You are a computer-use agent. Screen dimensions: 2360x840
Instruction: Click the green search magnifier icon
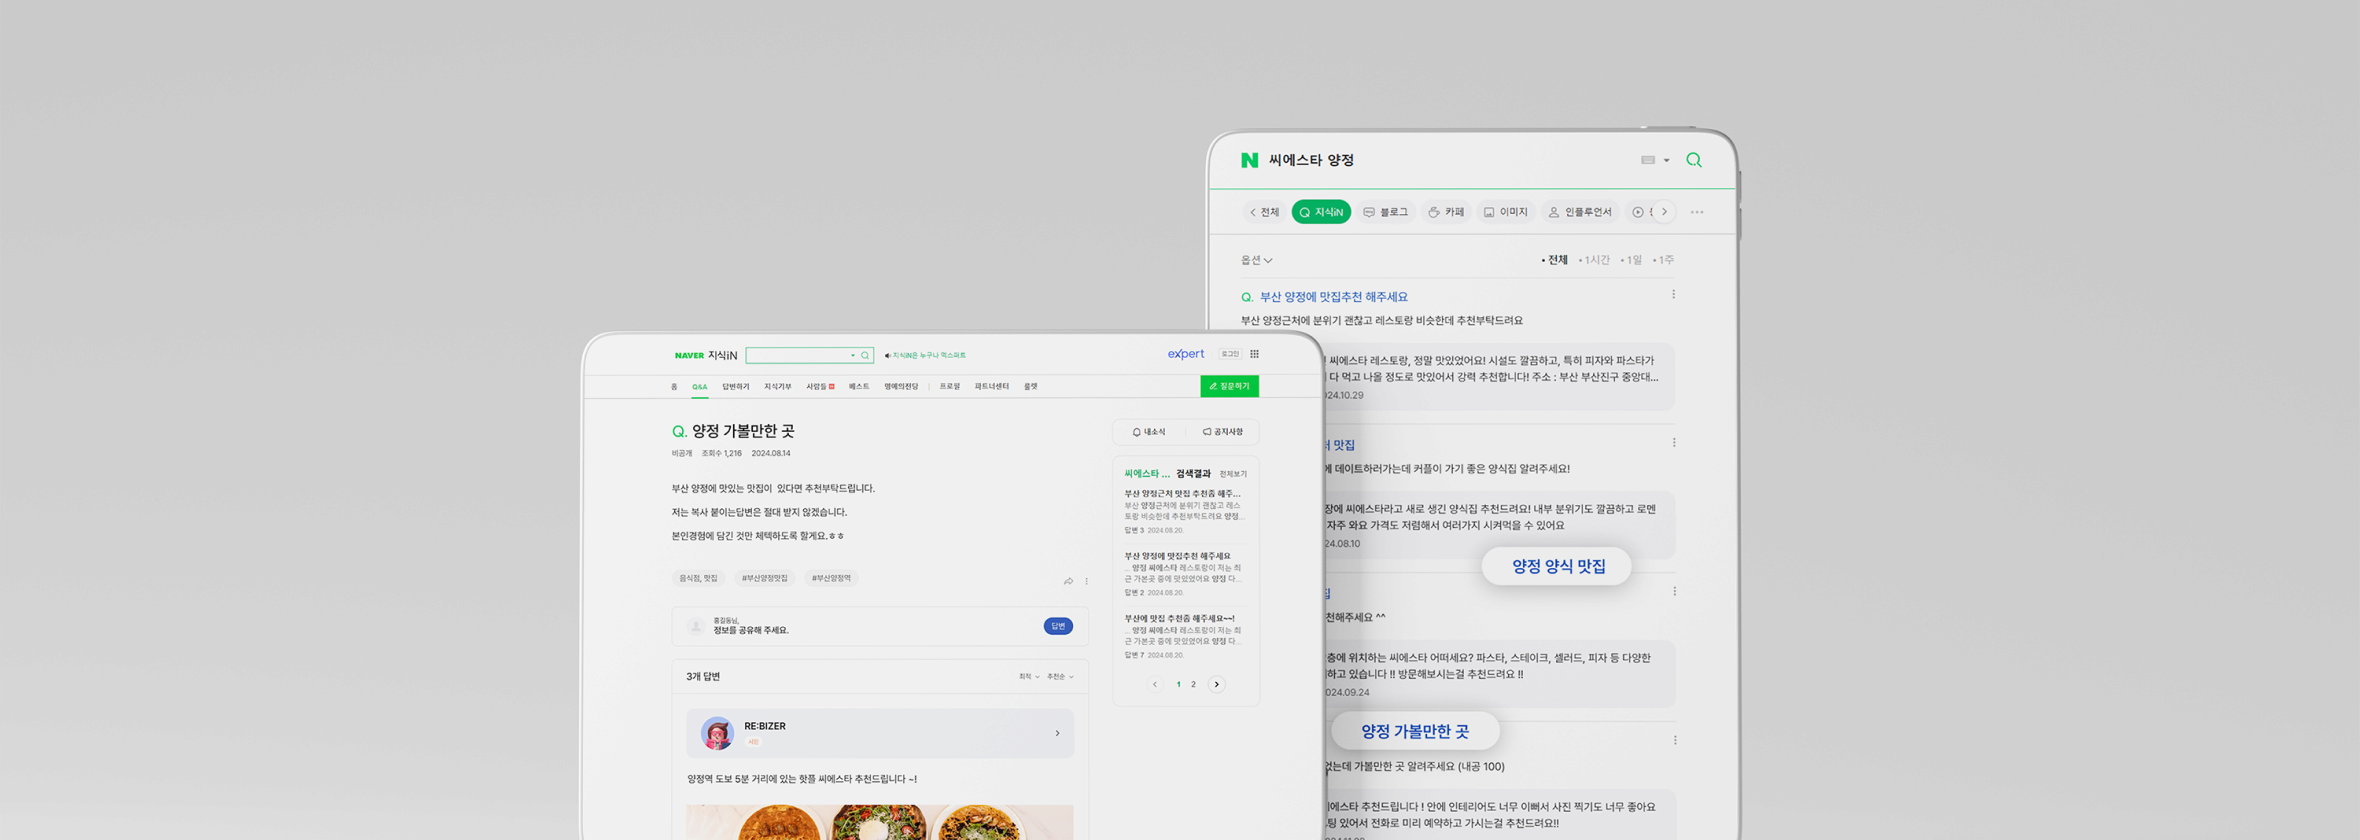1694,160
